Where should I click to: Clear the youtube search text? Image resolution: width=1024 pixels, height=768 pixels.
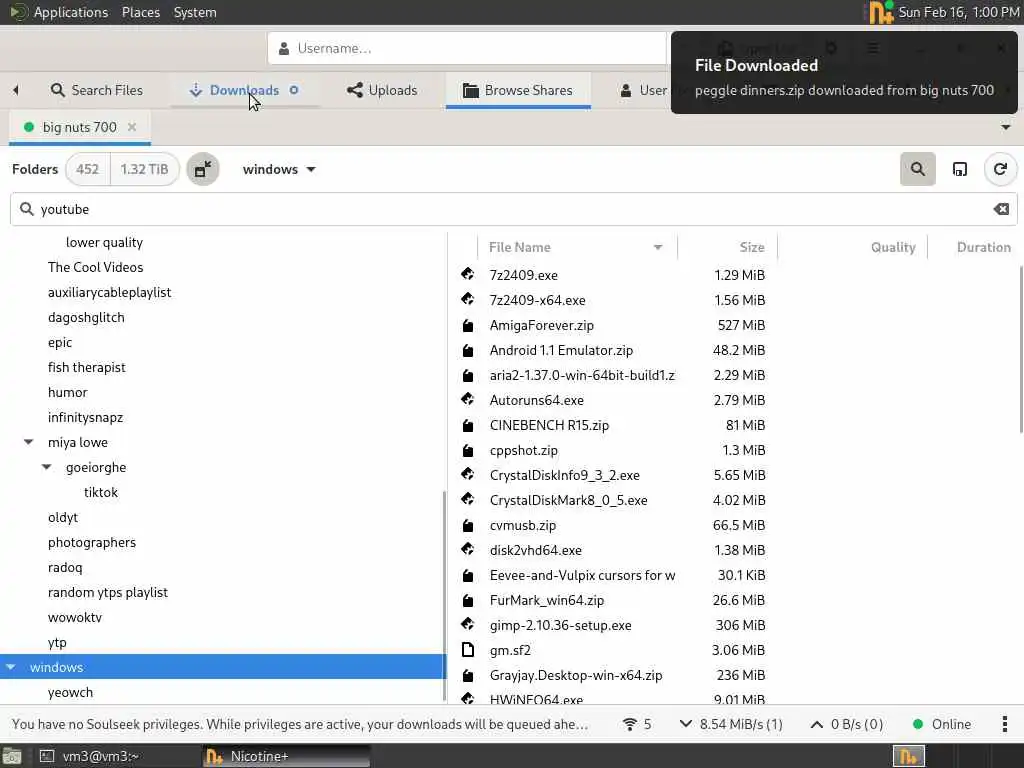tap(1001, 209)
